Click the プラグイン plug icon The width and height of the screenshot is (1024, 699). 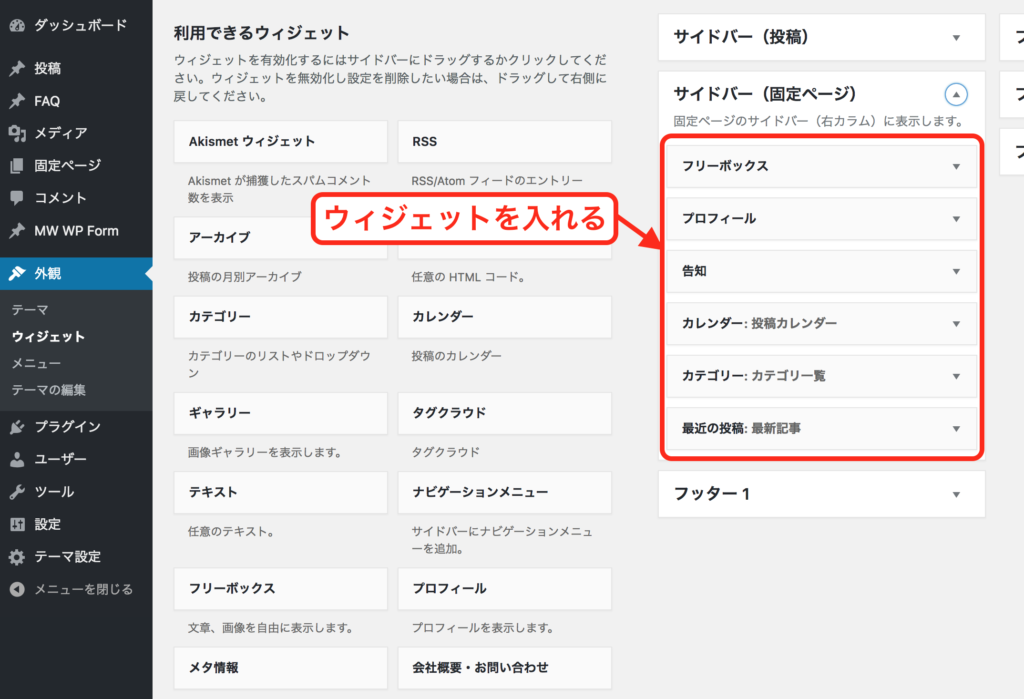point(17,427)
